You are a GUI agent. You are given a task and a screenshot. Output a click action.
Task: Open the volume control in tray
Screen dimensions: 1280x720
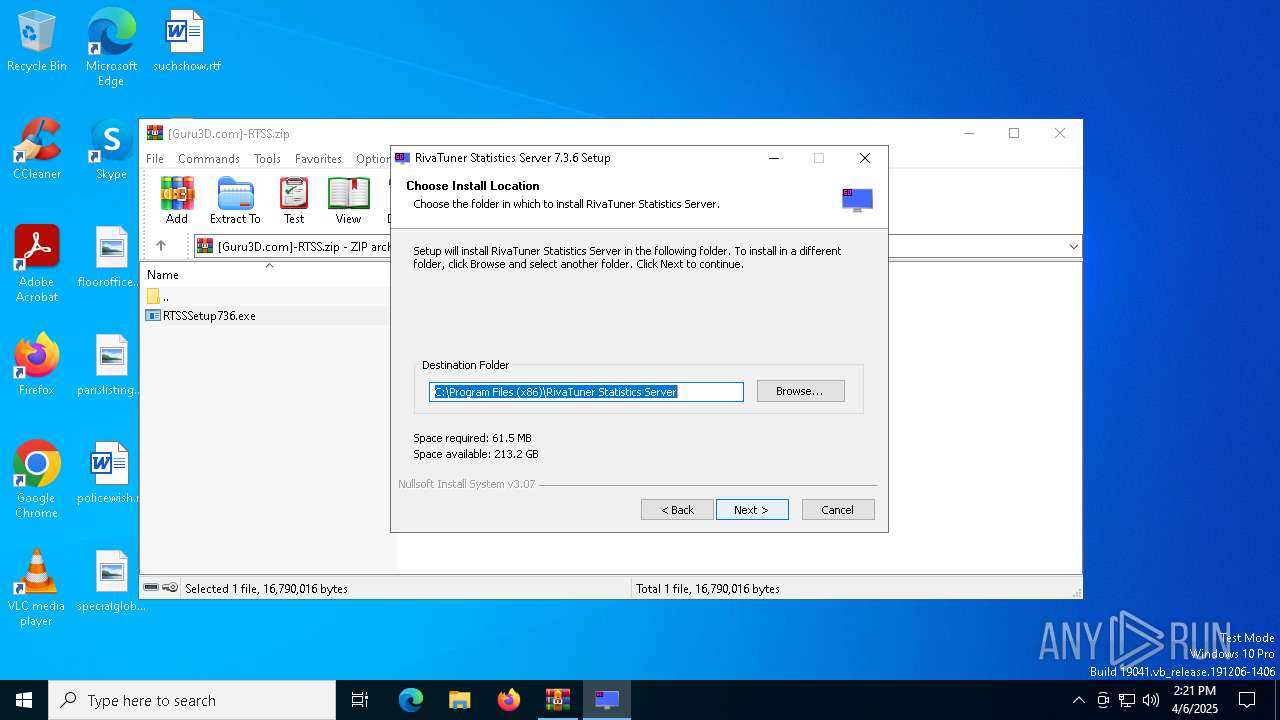(x=1151, y=700)
